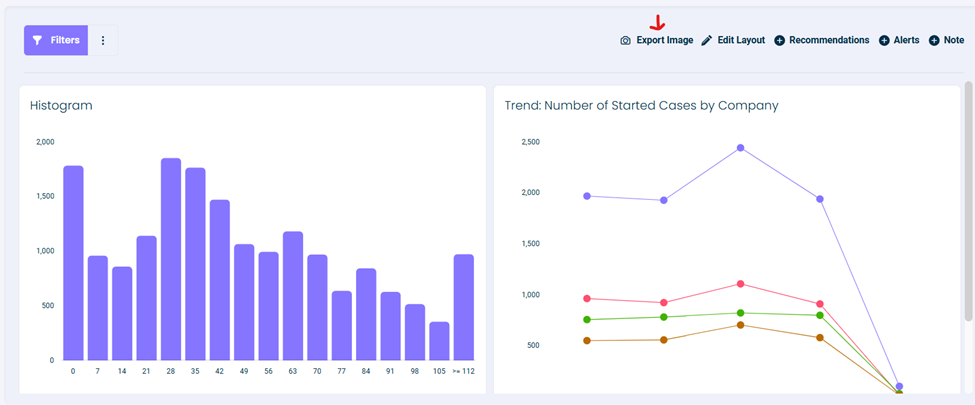Click the purple line's first data point
The image size is (975, 405).
point(586,196)
